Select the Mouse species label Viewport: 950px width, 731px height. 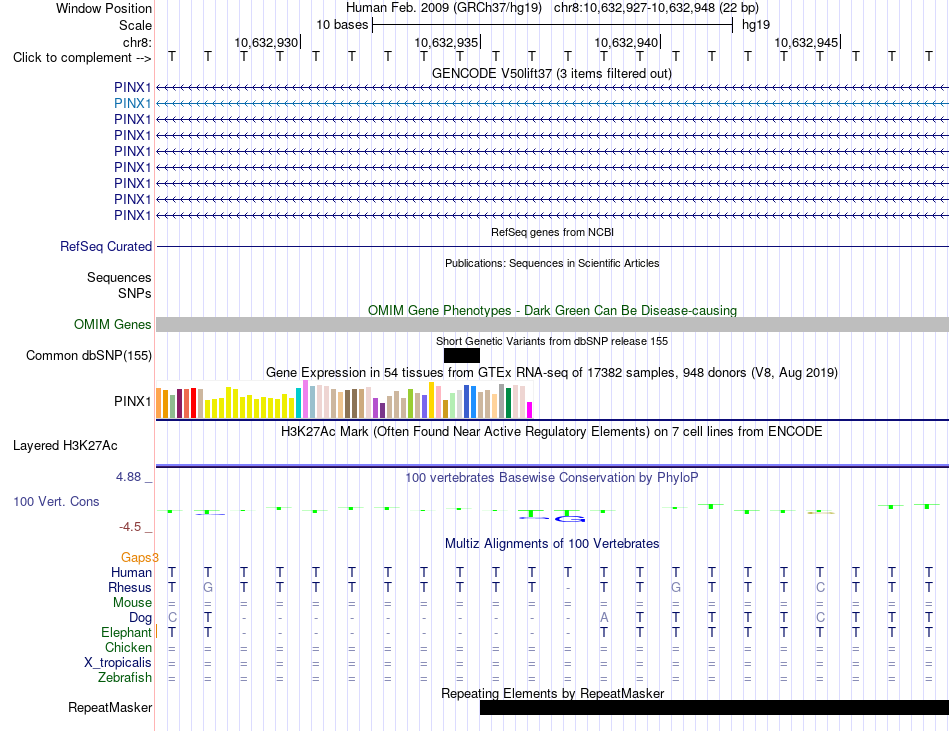132,603
